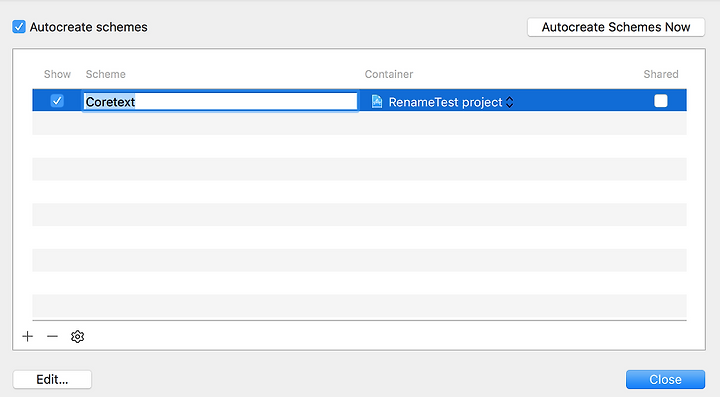720x397 pixels.
Task: Click the empty row directly beneath Coretext
Action: [360, 123]
